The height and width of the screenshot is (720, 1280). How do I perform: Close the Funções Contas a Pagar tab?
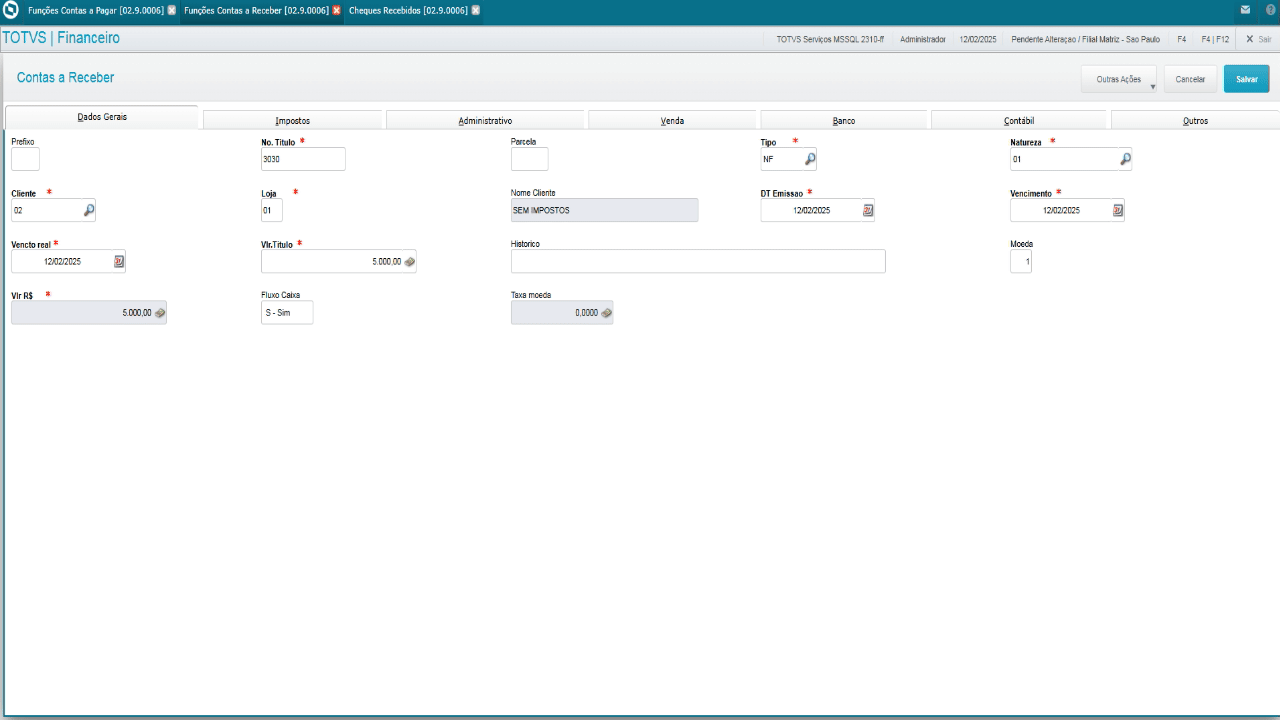coord(171,10)
